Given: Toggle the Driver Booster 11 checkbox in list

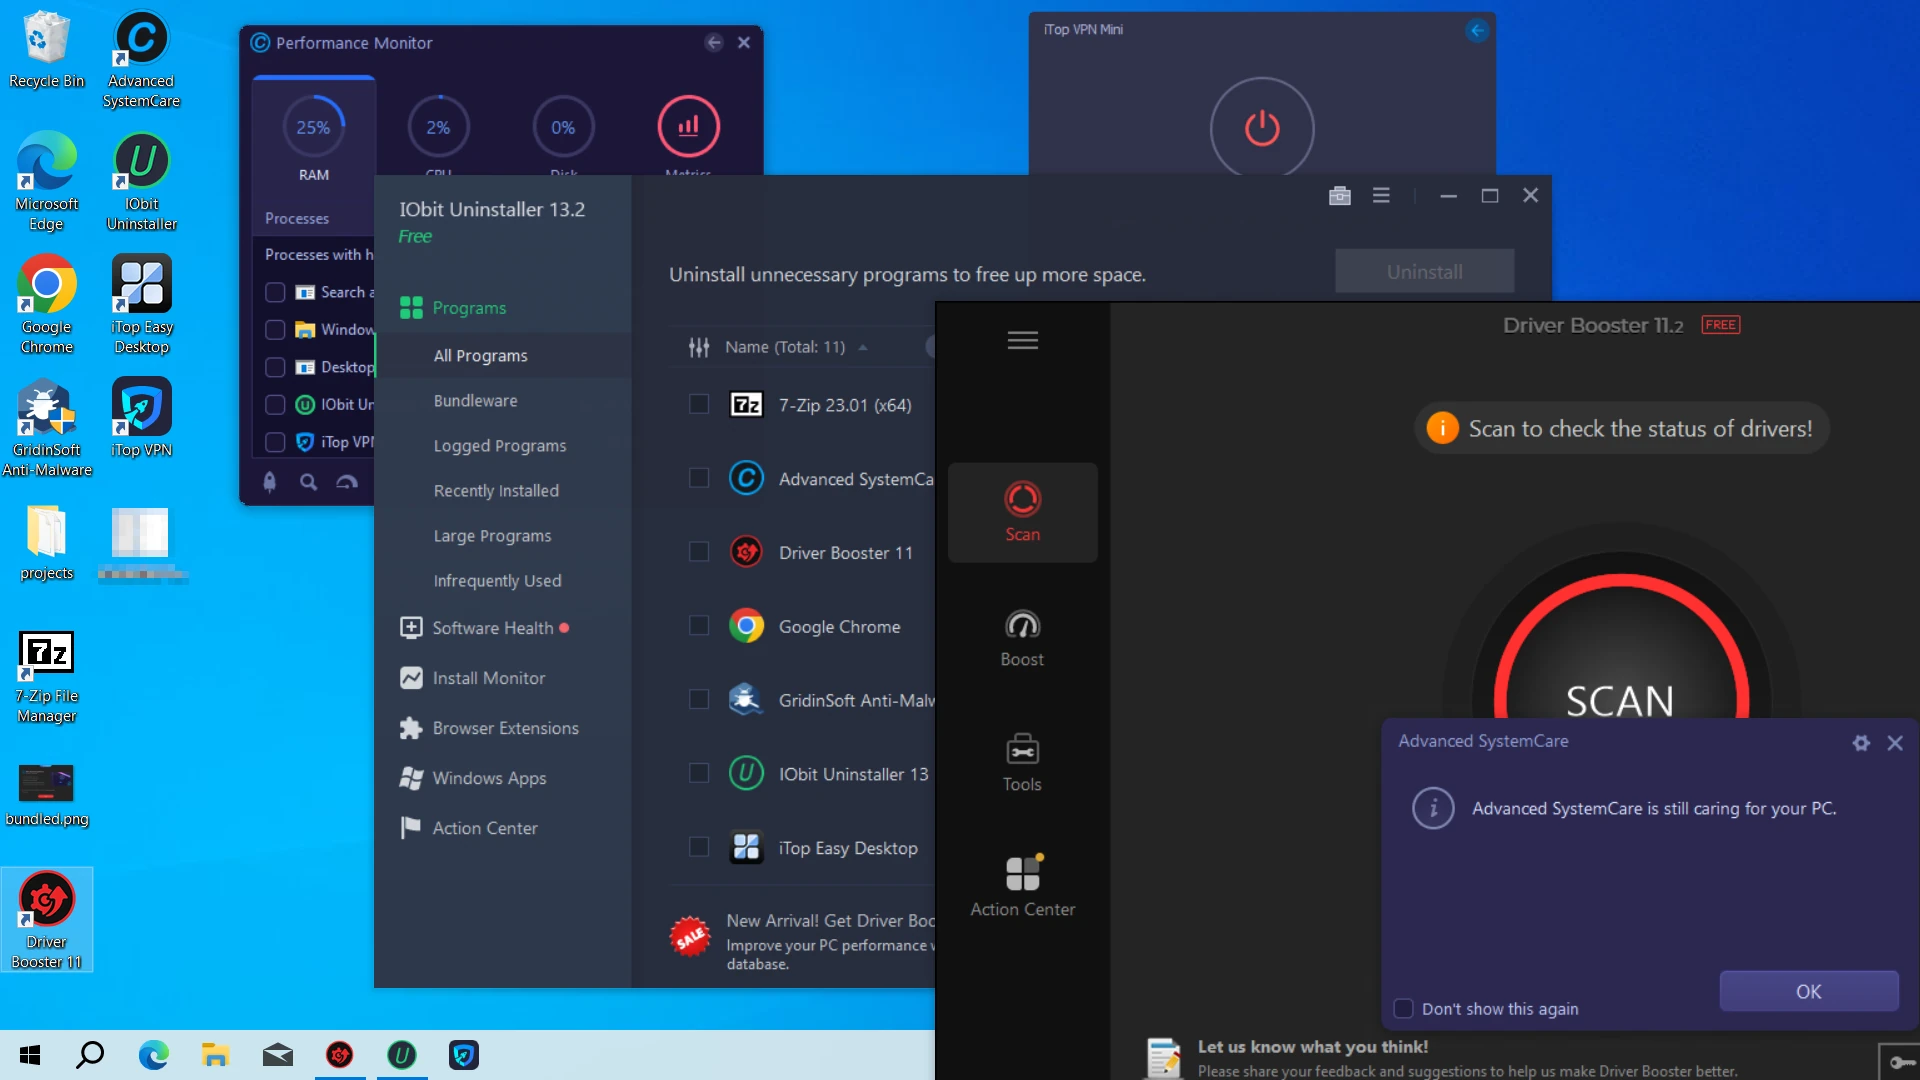Looking at the screenshot, I should tap(699, 551).
